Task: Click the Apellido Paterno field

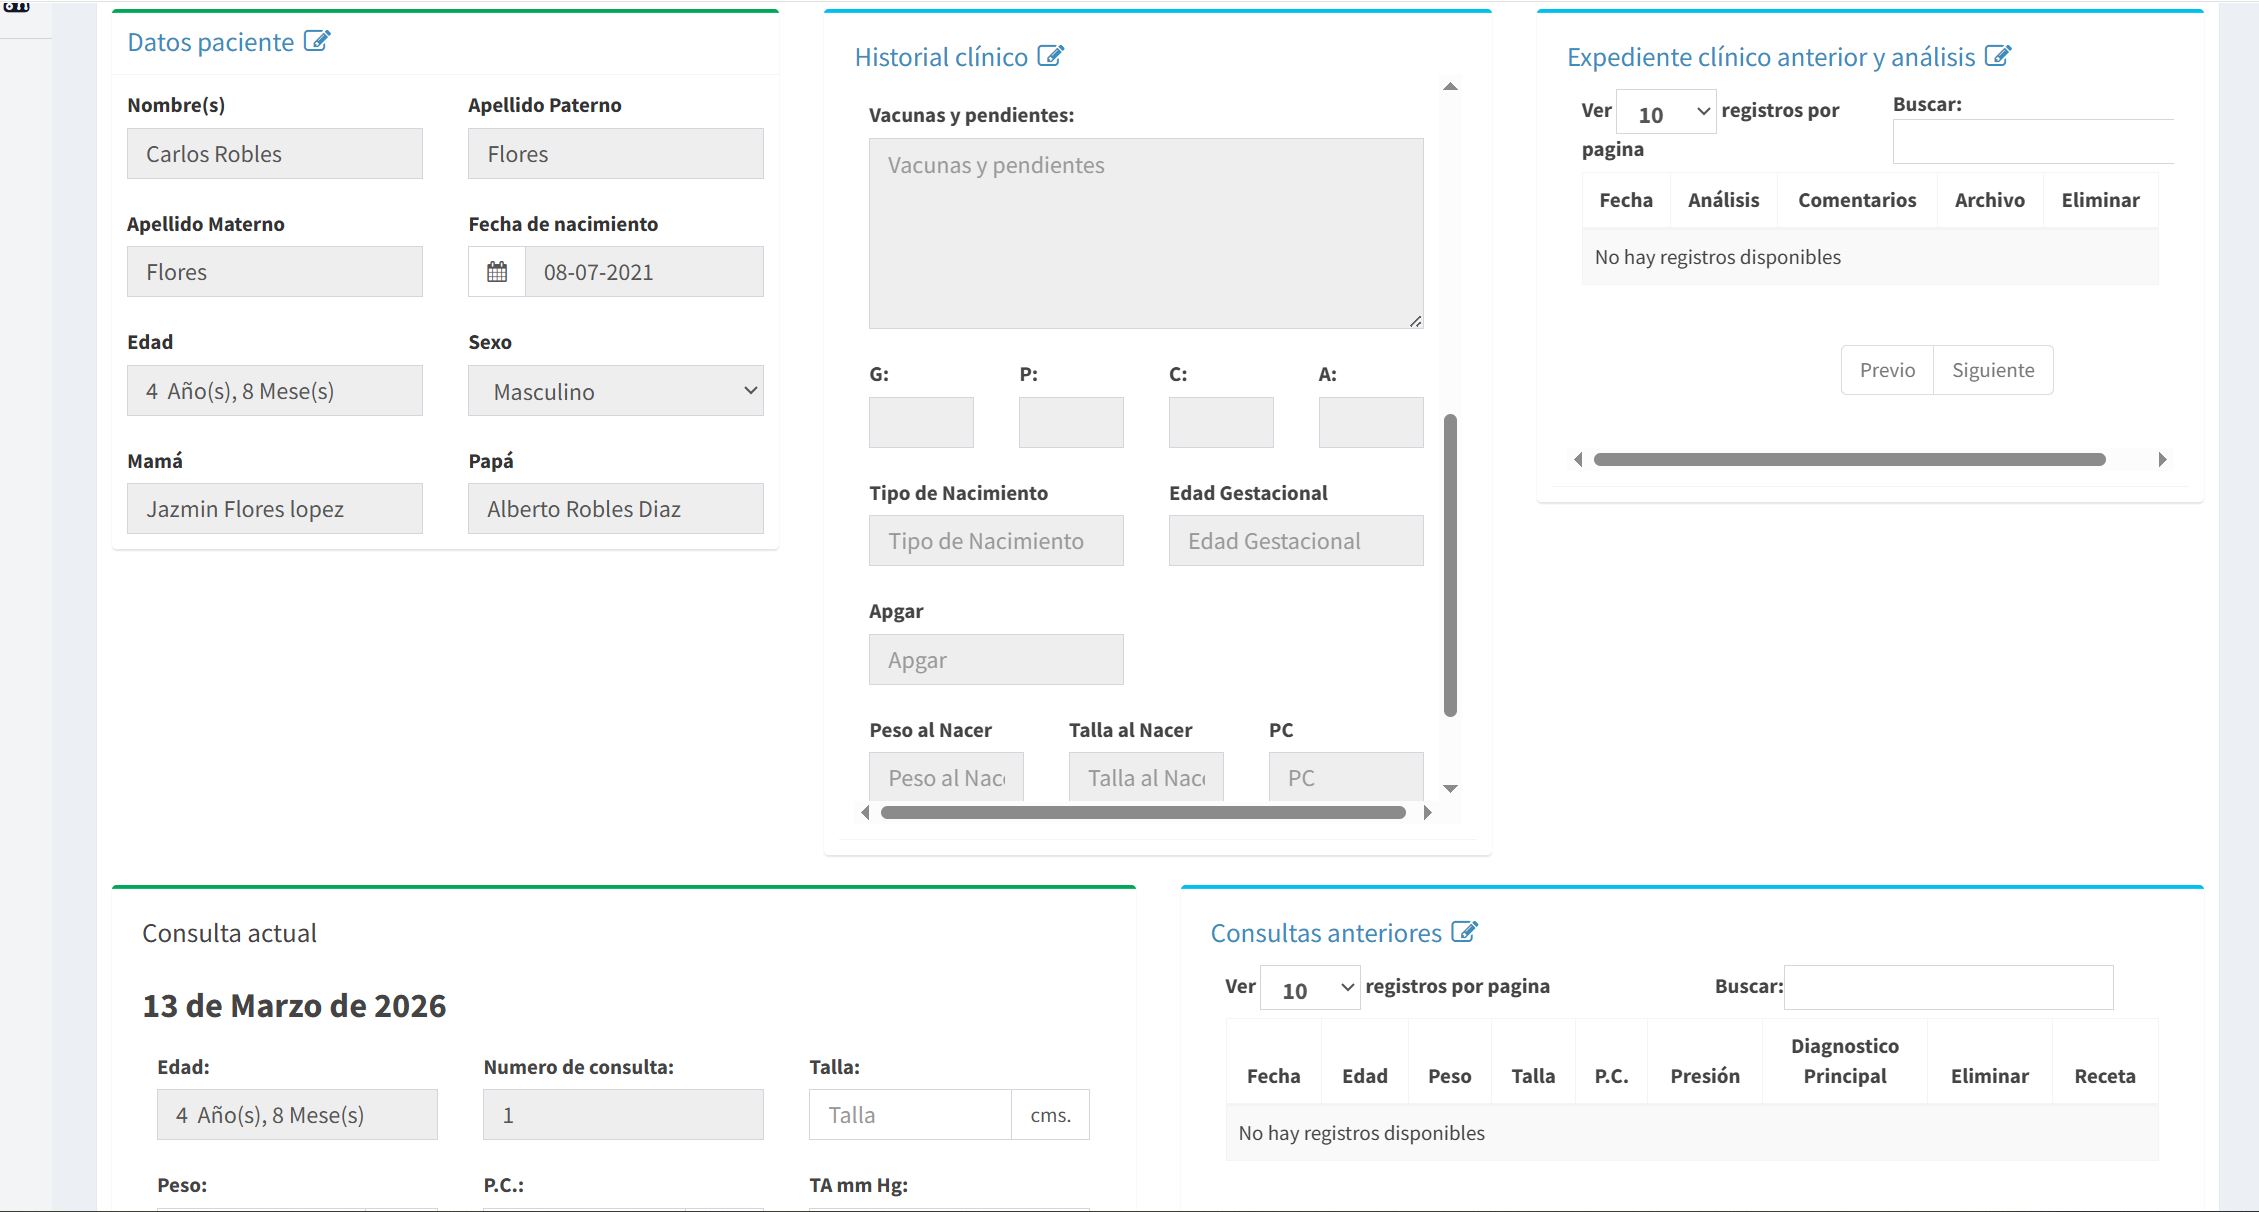Action: click(616, 153)
